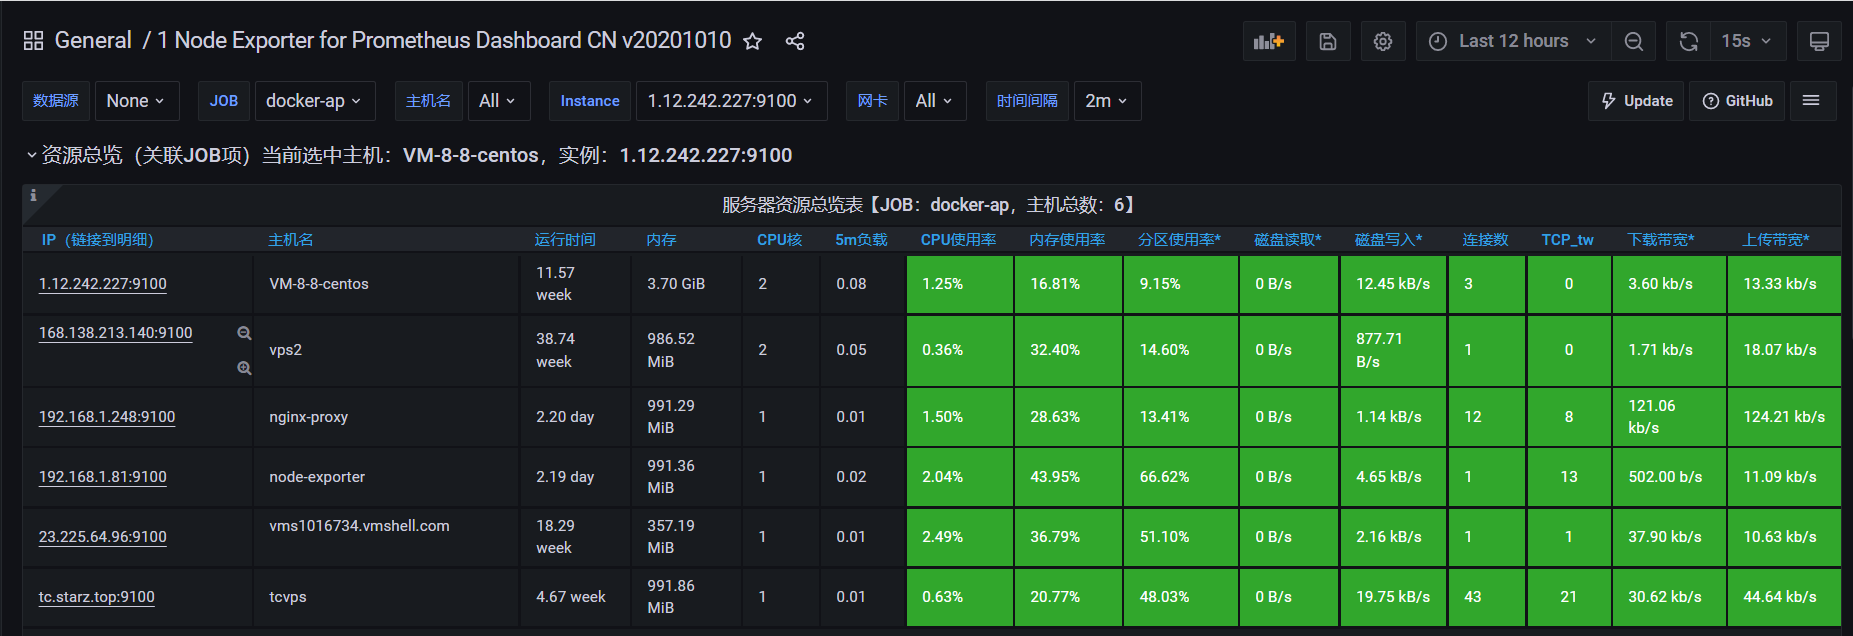Viewport: 1853px width, 636px height.
Task: Select the nginx-proxy hostname cell
Action: click(386, 417)
